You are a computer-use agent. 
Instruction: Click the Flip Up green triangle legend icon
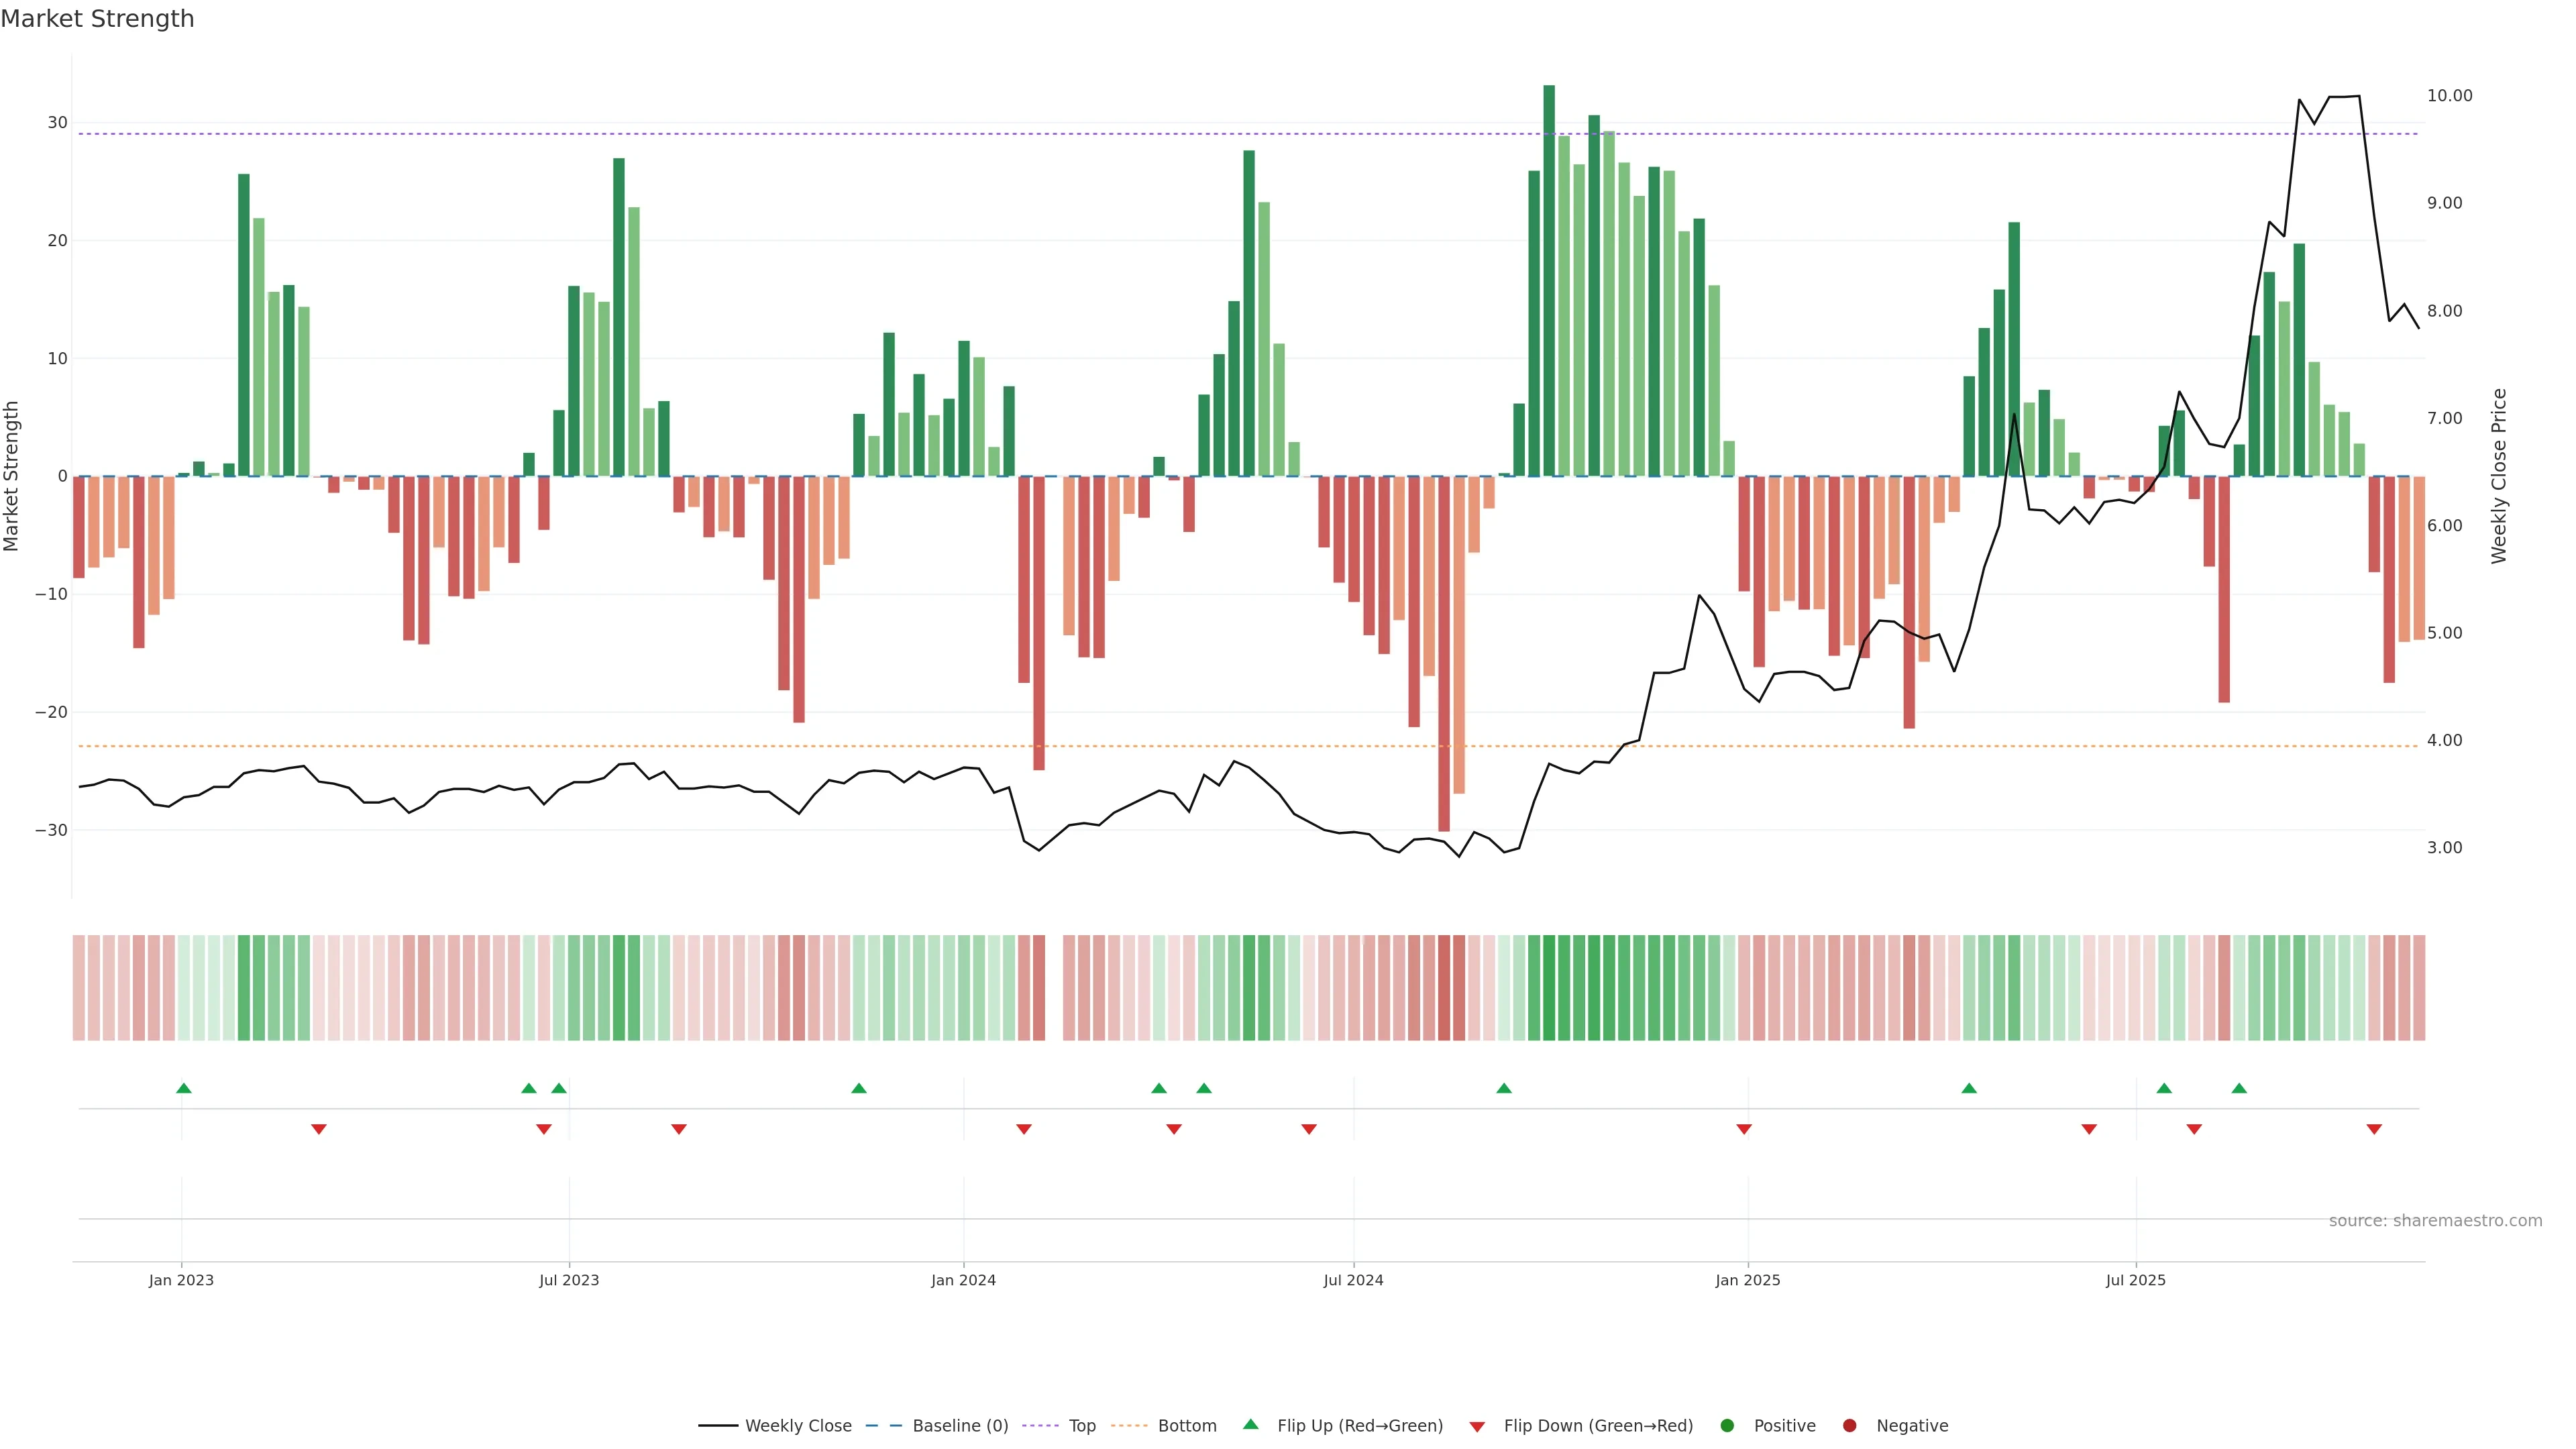[x=1250, y=1424]
